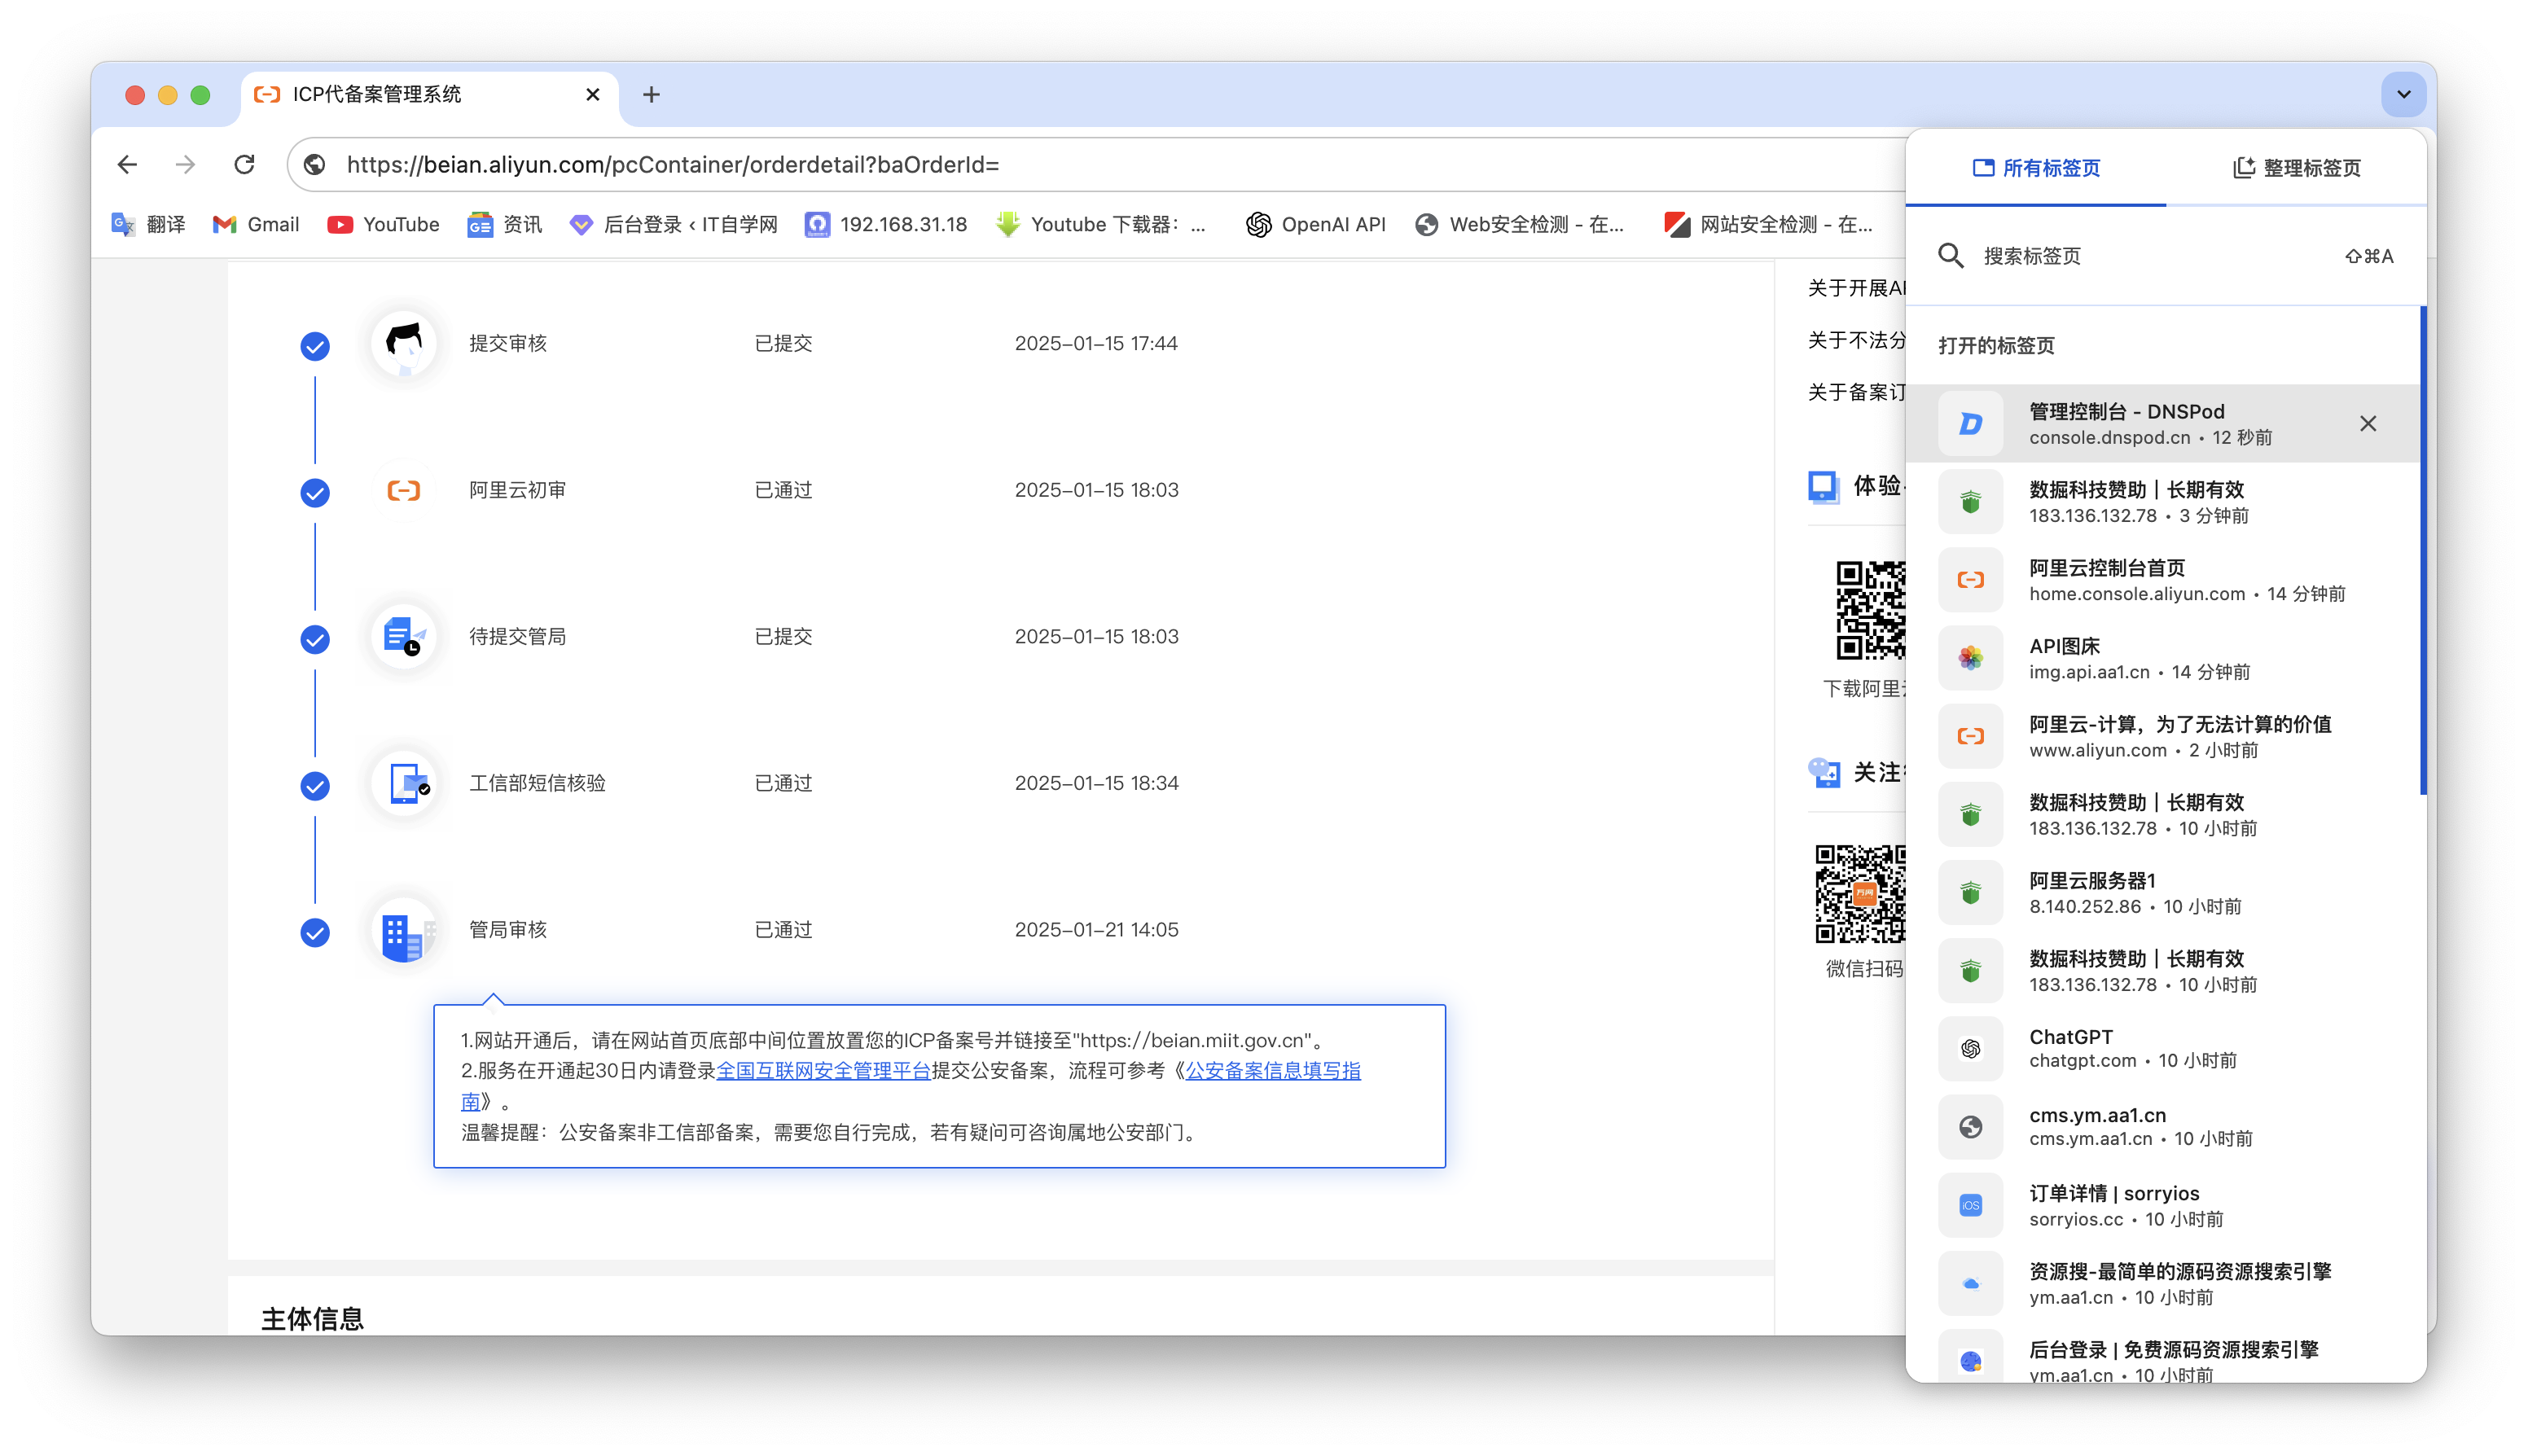Select the 所有标签页 tab

click(x=2036, y=168)
